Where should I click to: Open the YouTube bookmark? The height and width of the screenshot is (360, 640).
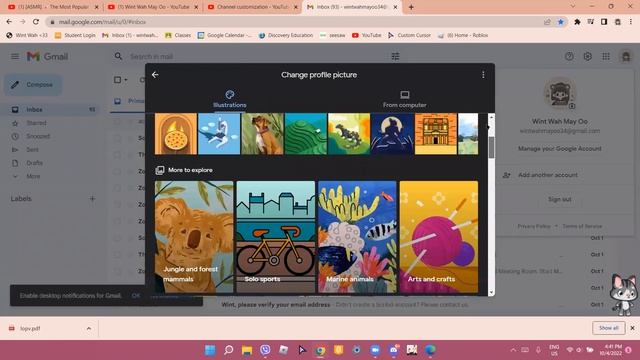(x=367, y=35)
